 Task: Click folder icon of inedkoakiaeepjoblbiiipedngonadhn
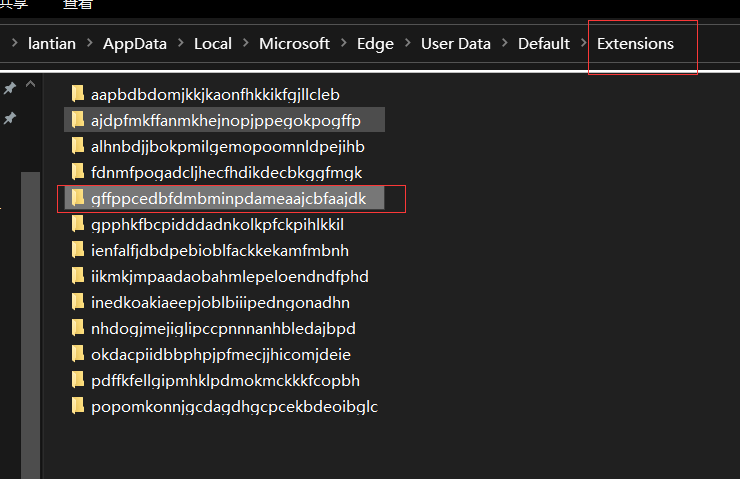78,301
